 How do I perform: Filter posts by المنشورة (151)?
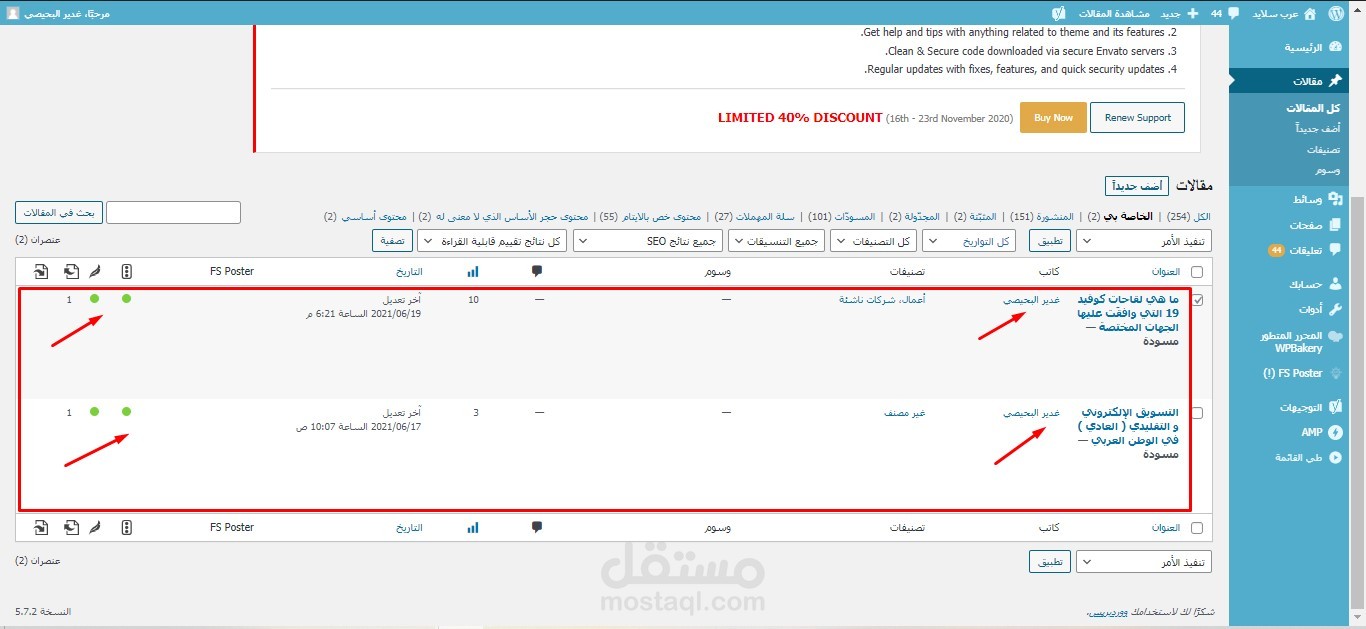pos(1041,217)
